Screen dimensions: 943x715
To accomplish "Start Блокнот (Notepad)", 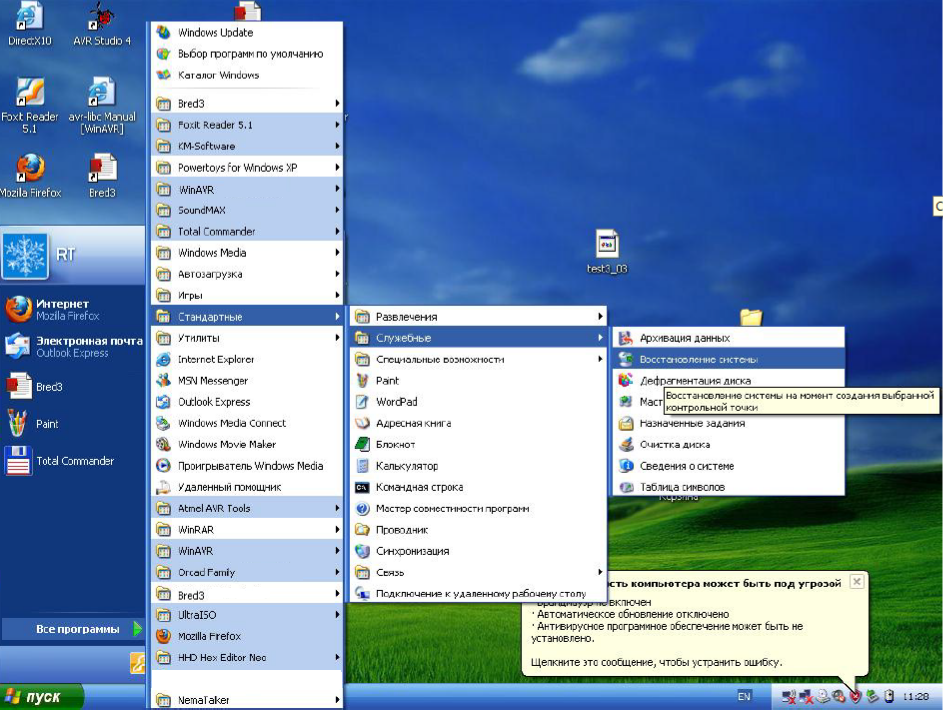I will (478, 444).
